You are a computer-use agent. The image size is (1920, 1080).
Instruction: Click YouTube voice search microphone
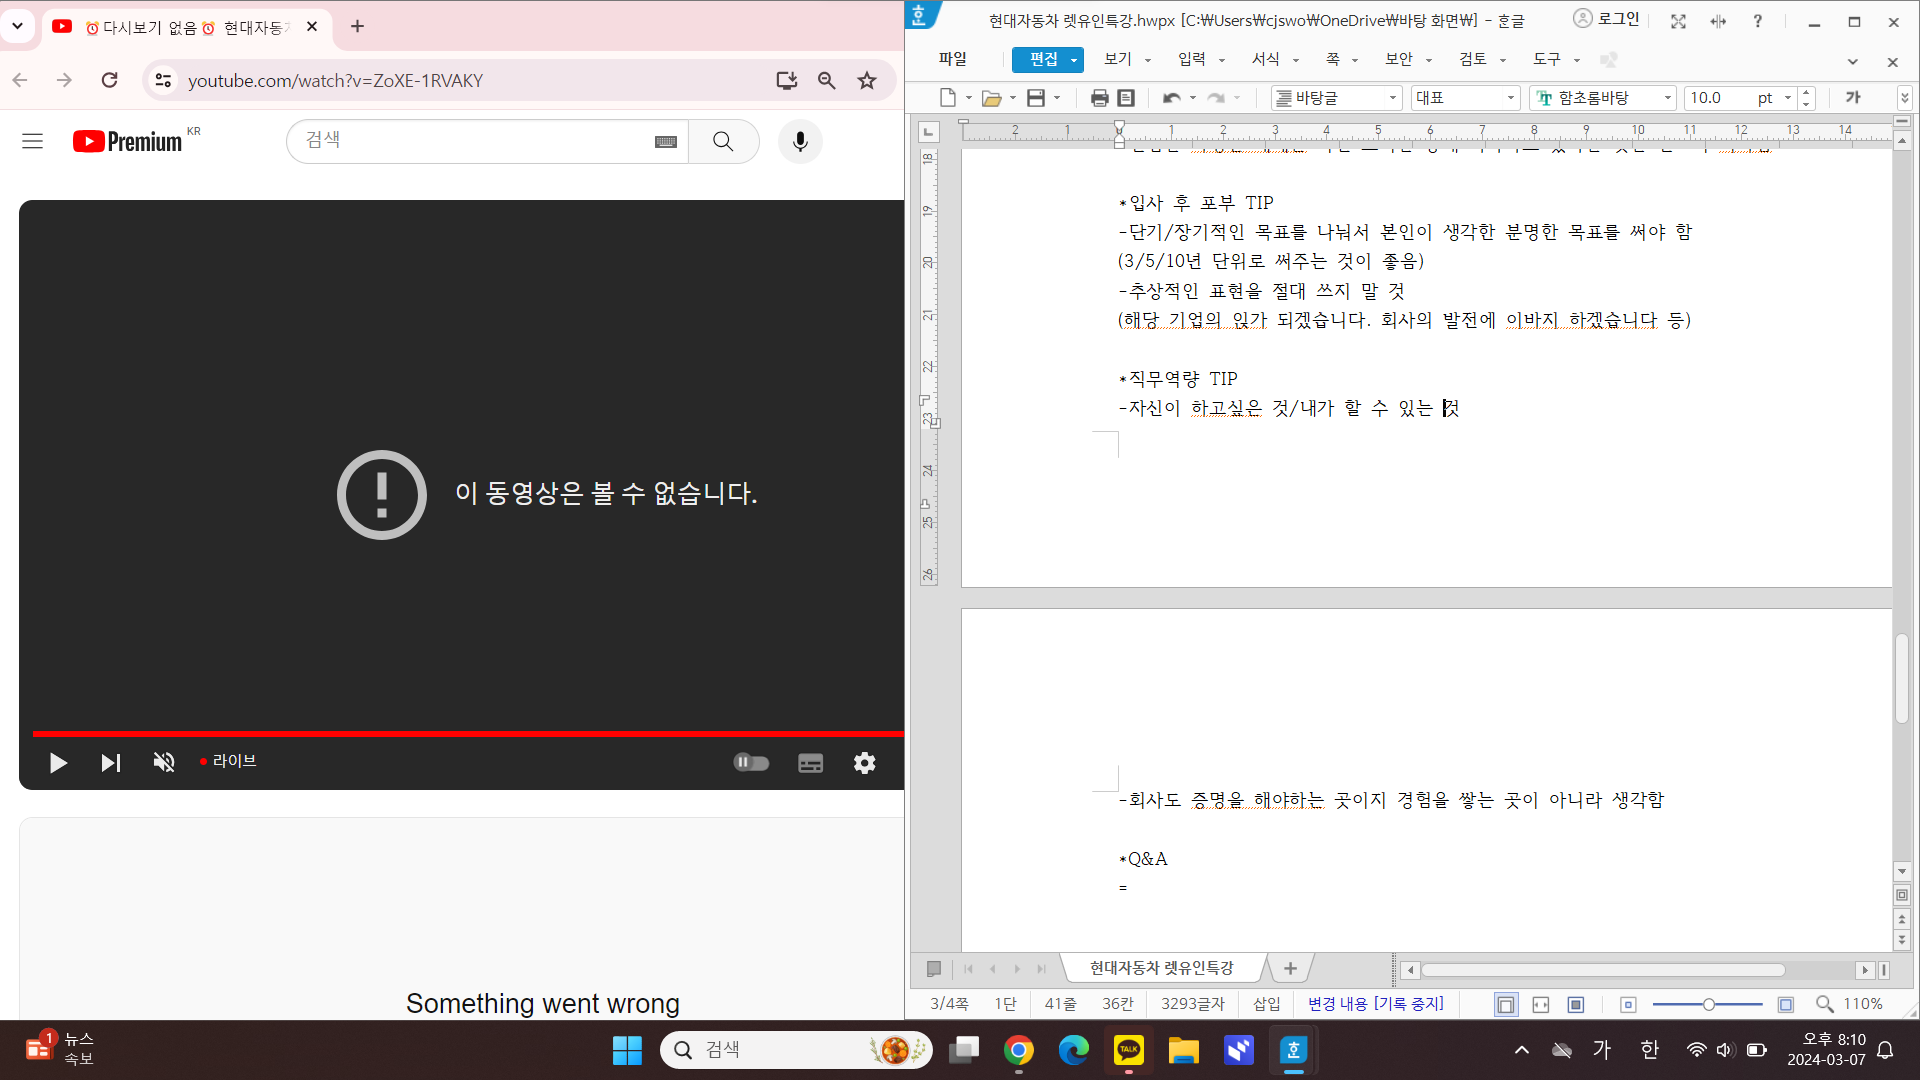[x=800, y=141]
